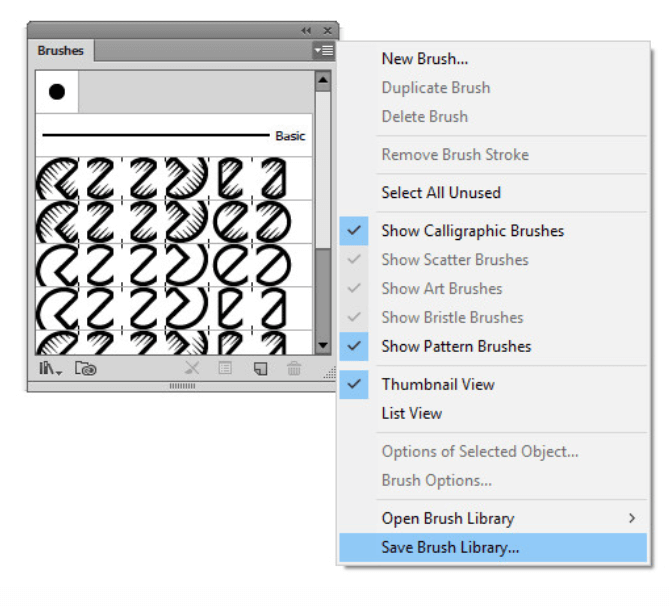This screenshot has height=606, width=670.
Task: Toggle Show Calligraphic Brushes
Action: tap(493, 231)
